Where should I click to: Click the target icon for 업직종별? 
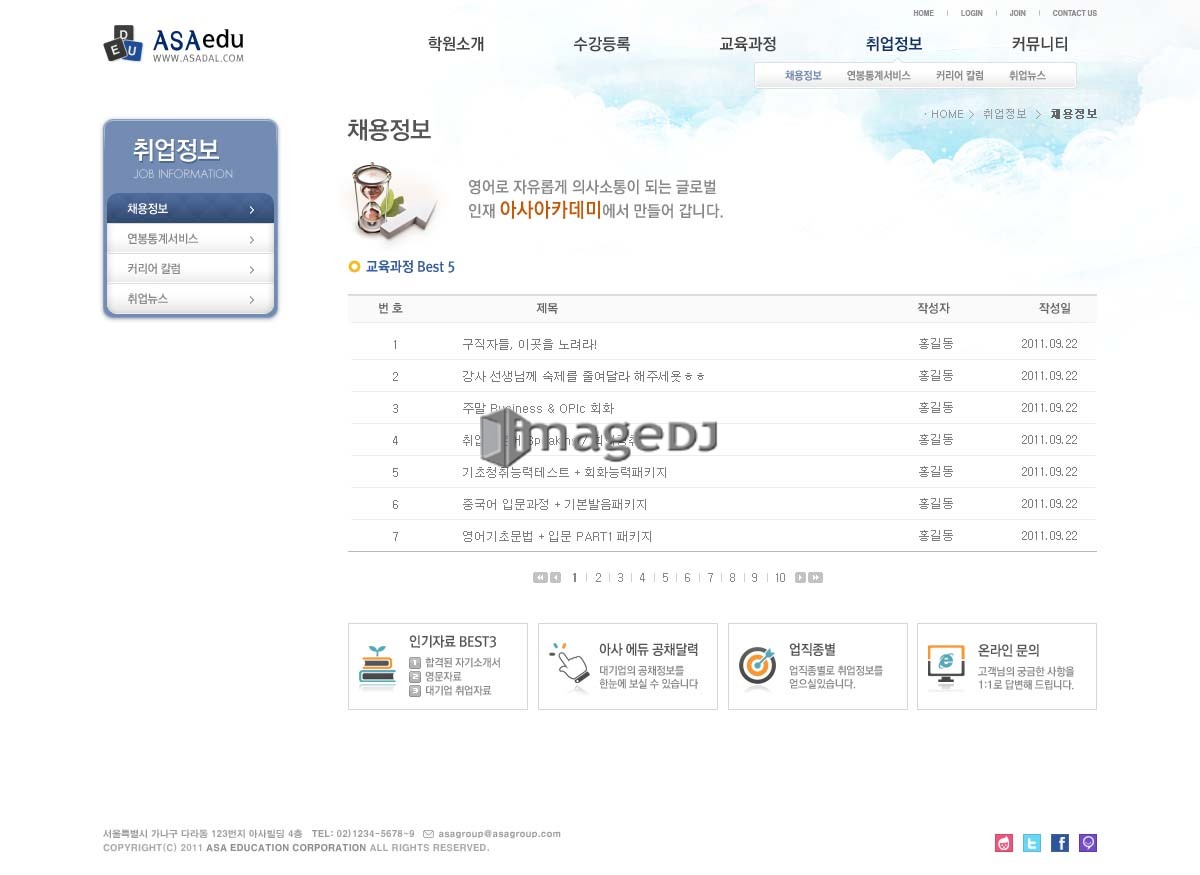757,667
